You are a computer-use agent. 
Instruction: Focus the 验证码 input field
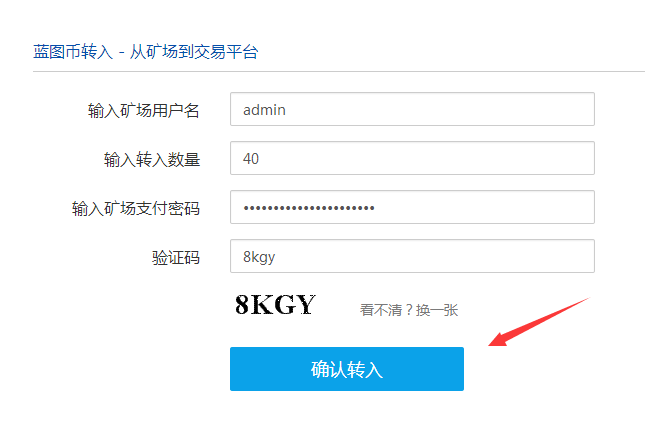(x=412, y=256)
